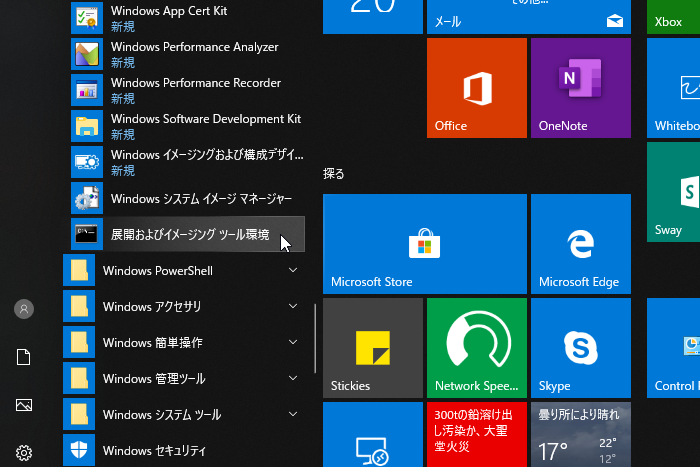The width and height of the screenshot is (700, 467).
Task: Open the Microsoft Store tile
Action: [x=424, y=244]
